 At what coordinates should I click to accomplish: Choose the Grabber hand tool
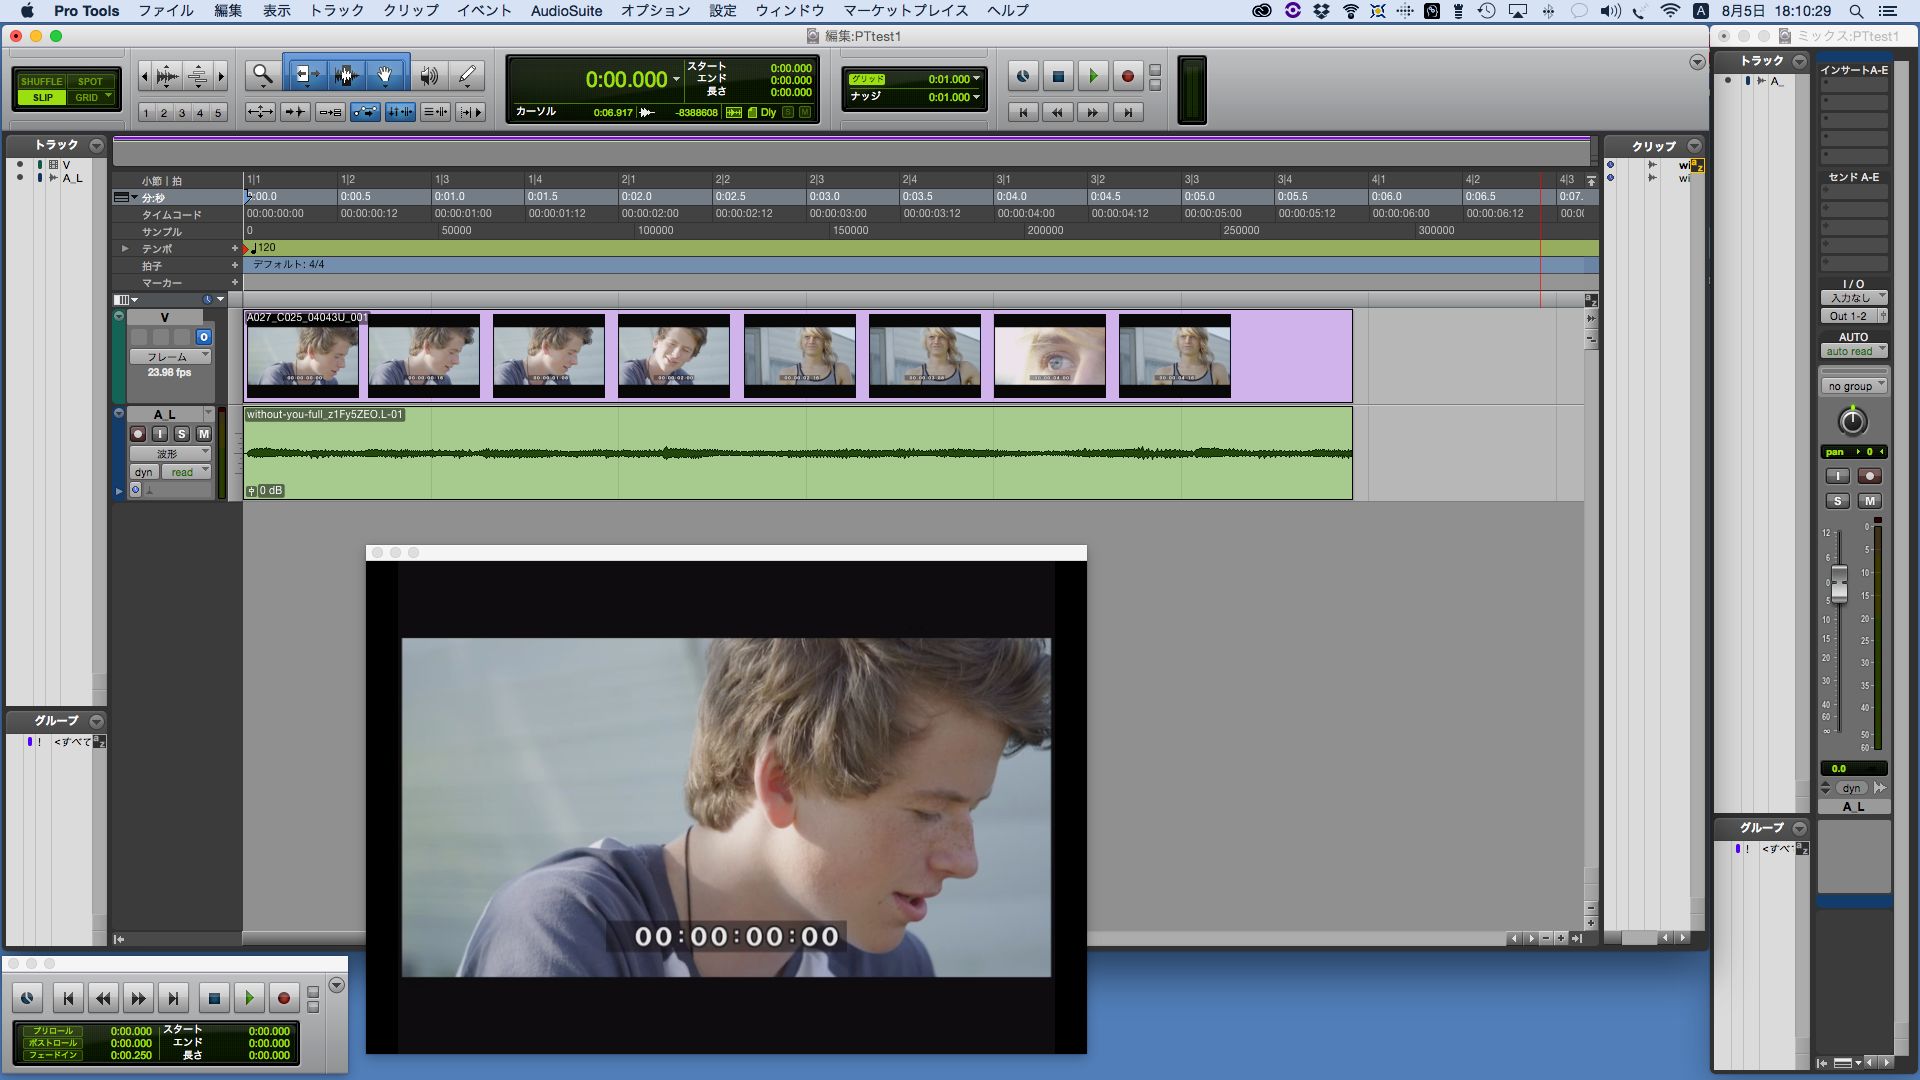pyautogui.click(x=385, y=76)
